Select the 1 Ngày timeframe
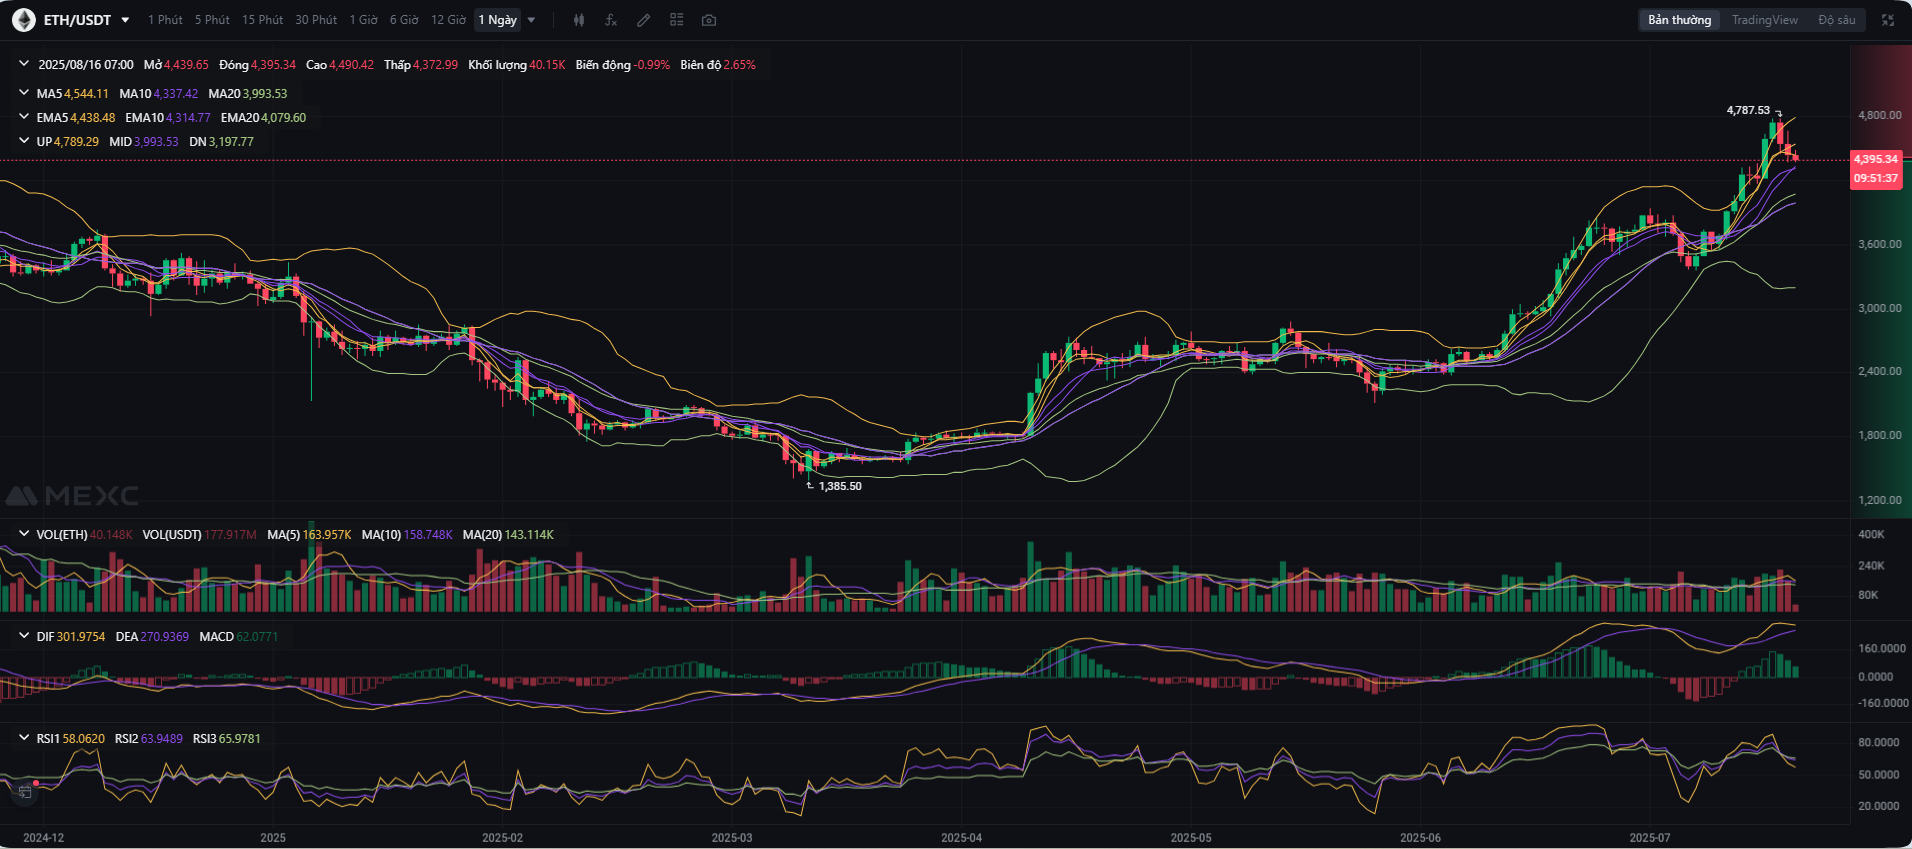1912x849 pixels. point(497,20)
